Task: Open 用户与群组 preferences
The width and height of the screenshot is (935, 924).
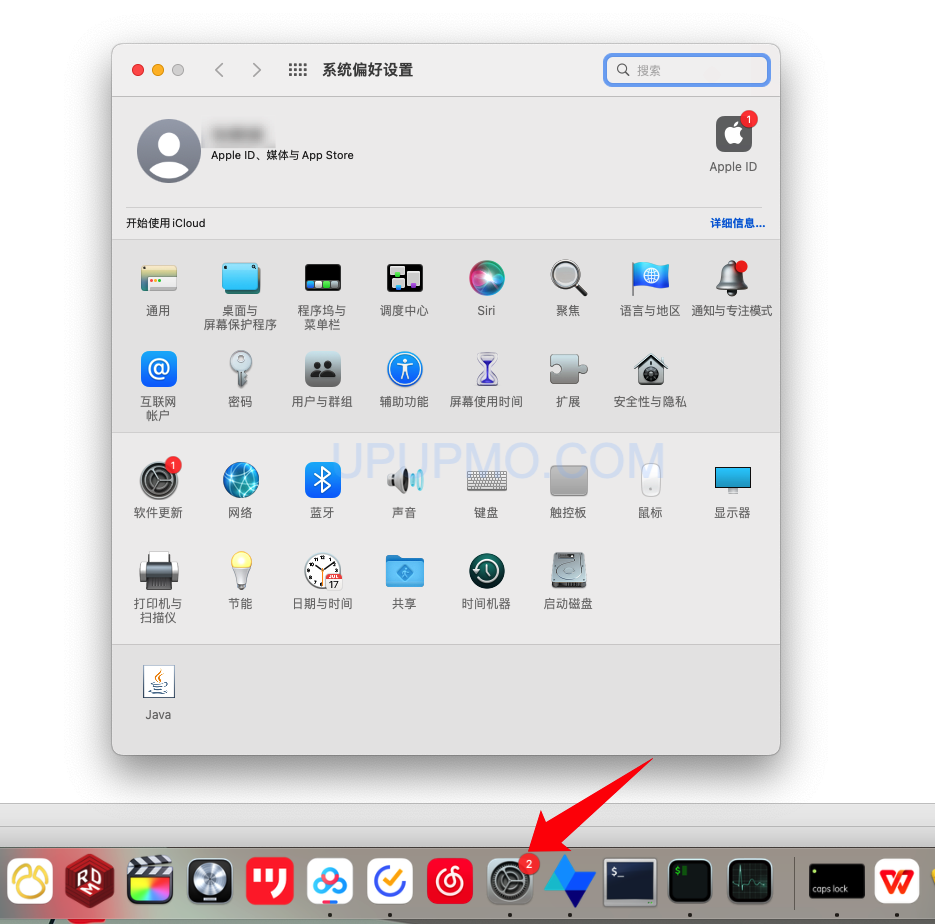Action: point(323,369)
